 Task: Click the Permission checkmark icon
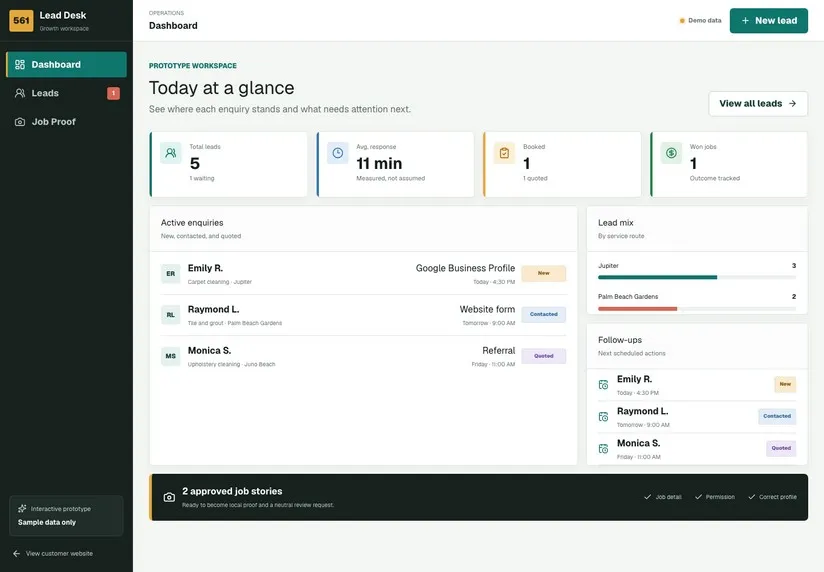(698, 497)
